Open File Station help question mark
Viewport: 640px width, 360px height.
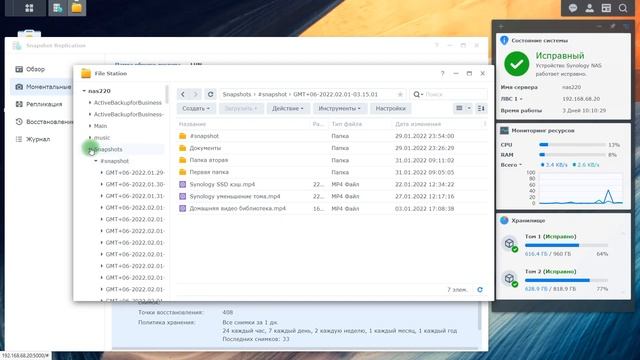pos(442,73)
